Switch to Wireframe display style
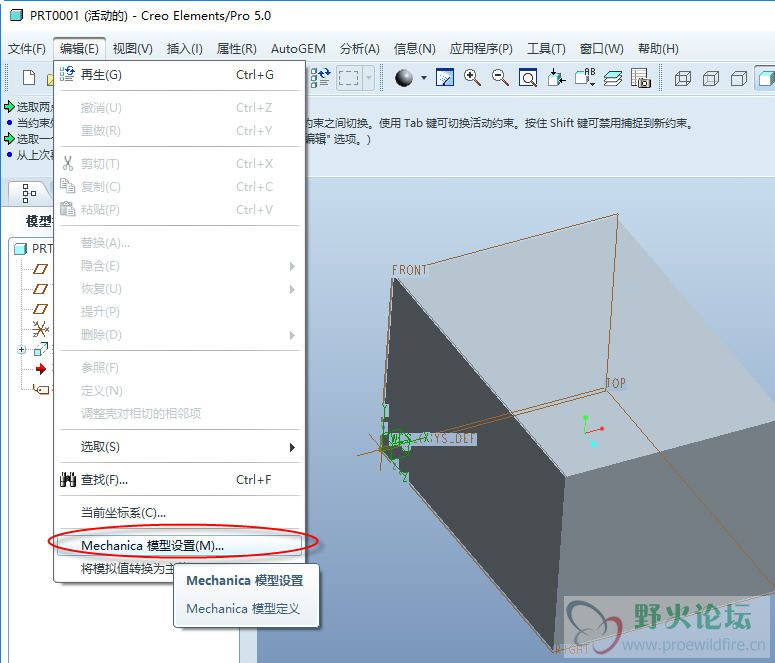 (683, 78)
